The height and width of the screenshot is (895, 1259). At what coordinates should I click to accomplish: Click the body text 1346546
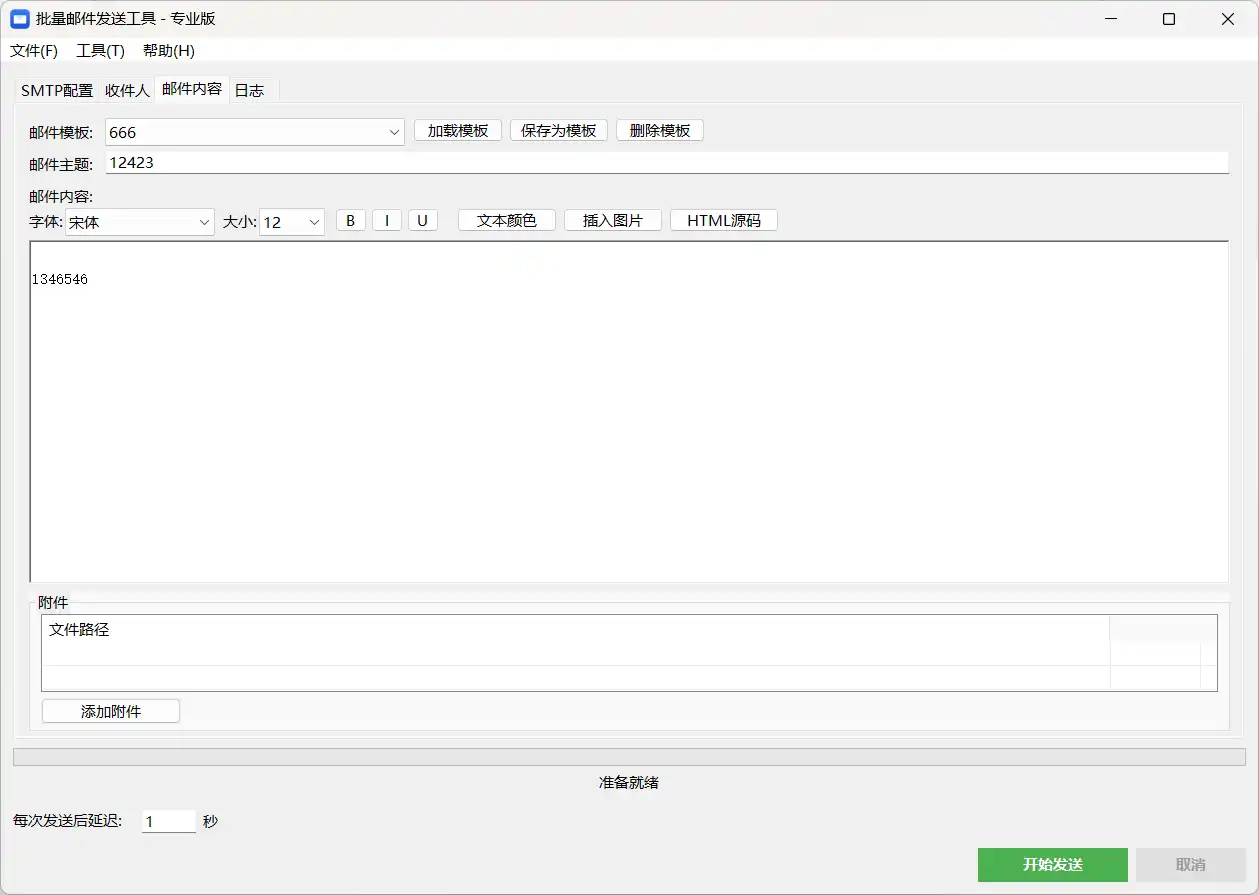tap(60, 280)
